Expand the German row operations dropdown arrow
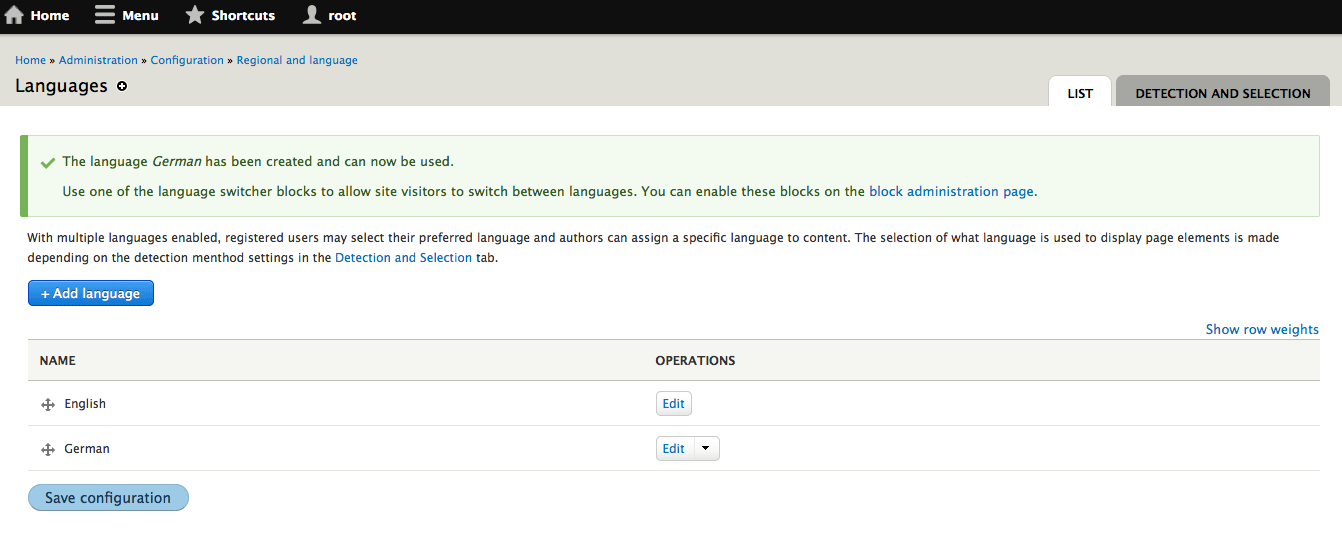 coord(705,449)
